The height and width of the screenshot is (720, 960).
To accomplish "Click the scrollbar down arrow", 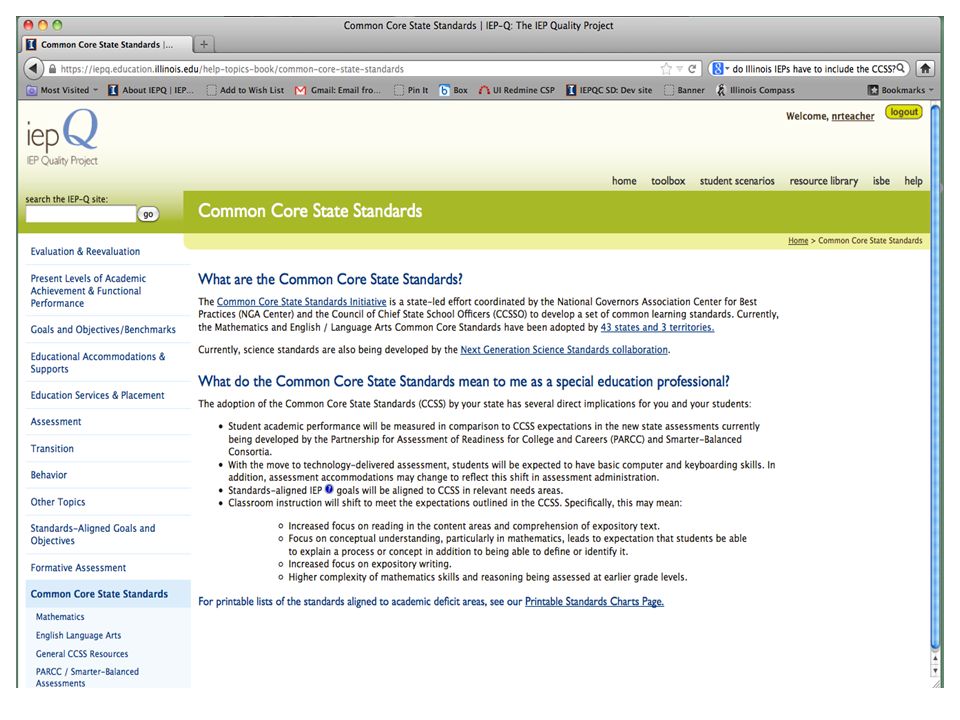I will [935, 670].
